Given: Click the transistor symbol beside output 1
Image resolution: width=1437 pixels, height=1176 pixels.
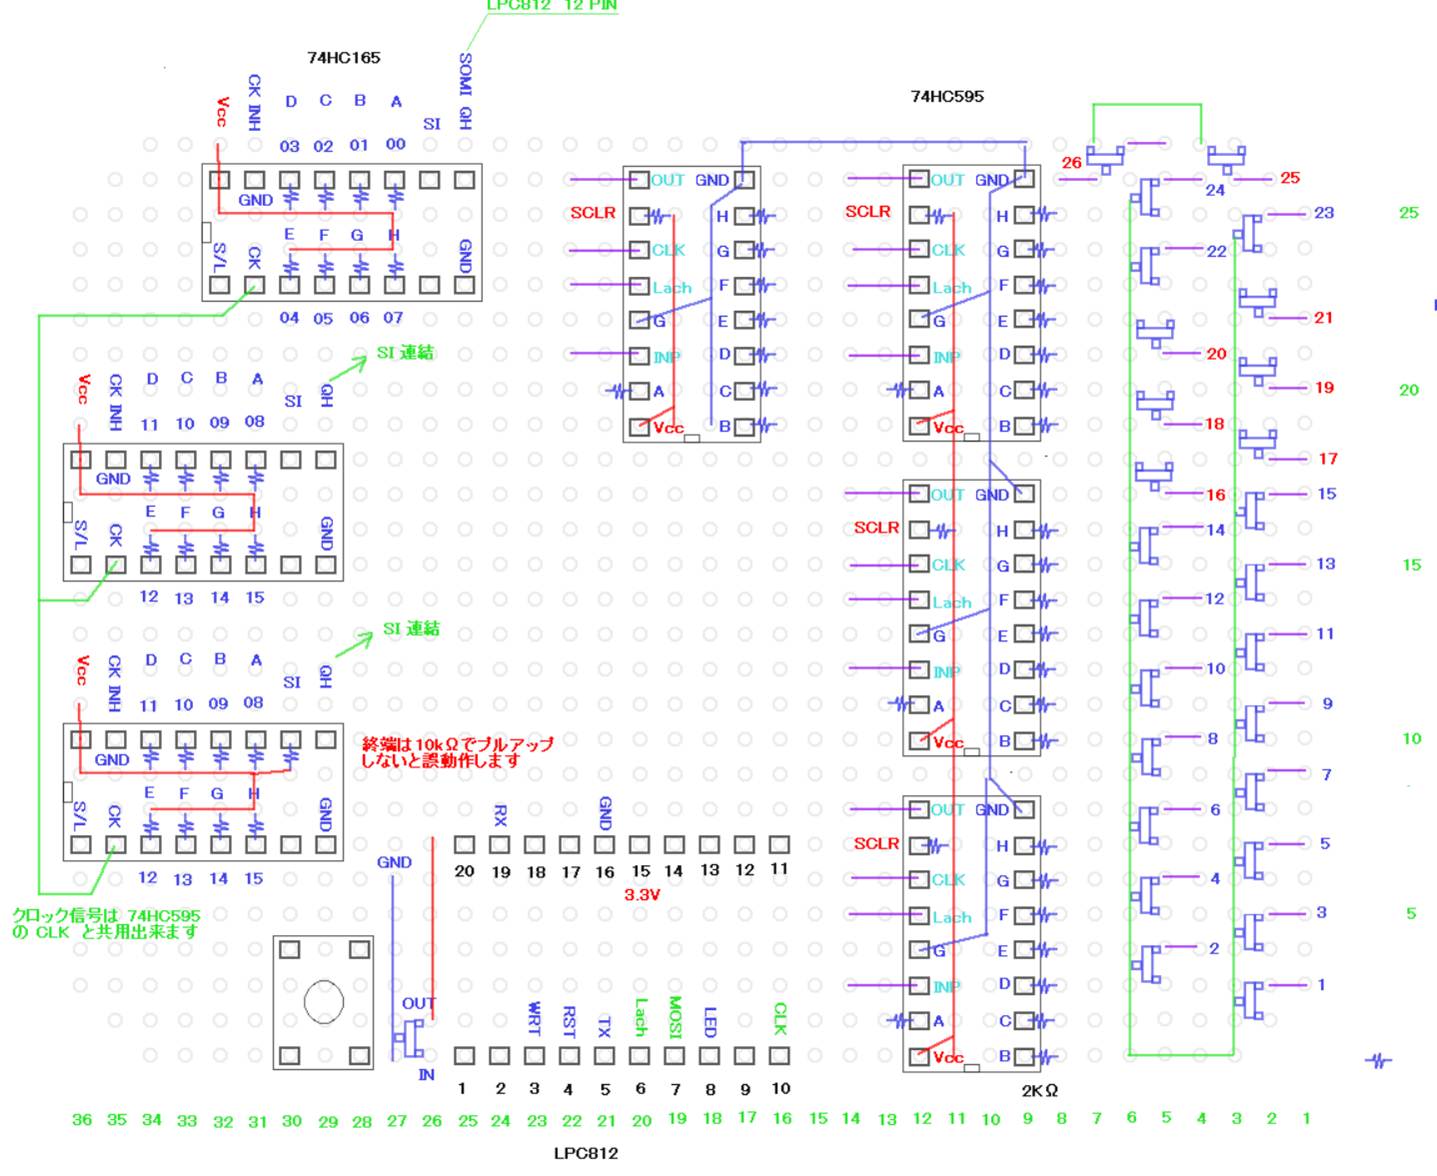Looking at the screenshot, I should pyautogui.click(x=1251, y=999).
